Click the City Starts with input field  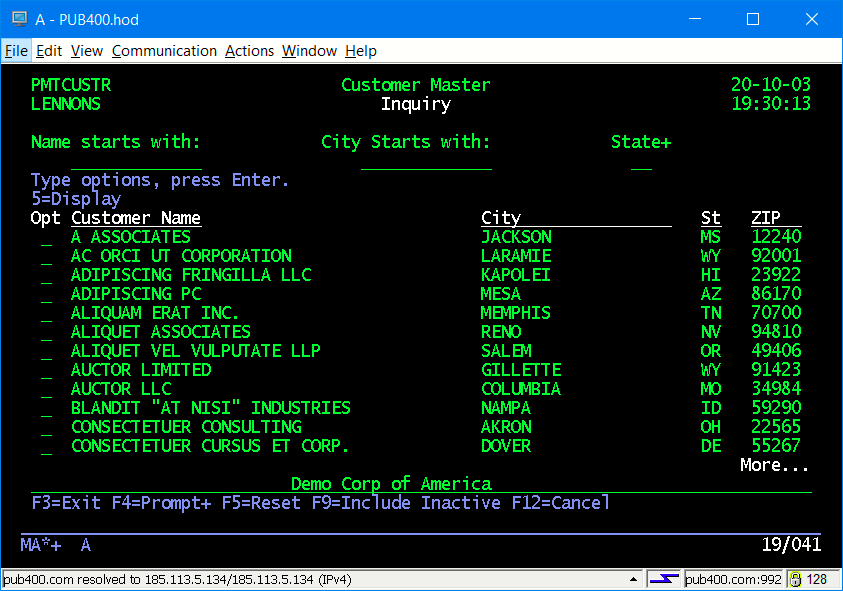coord(425,162)
